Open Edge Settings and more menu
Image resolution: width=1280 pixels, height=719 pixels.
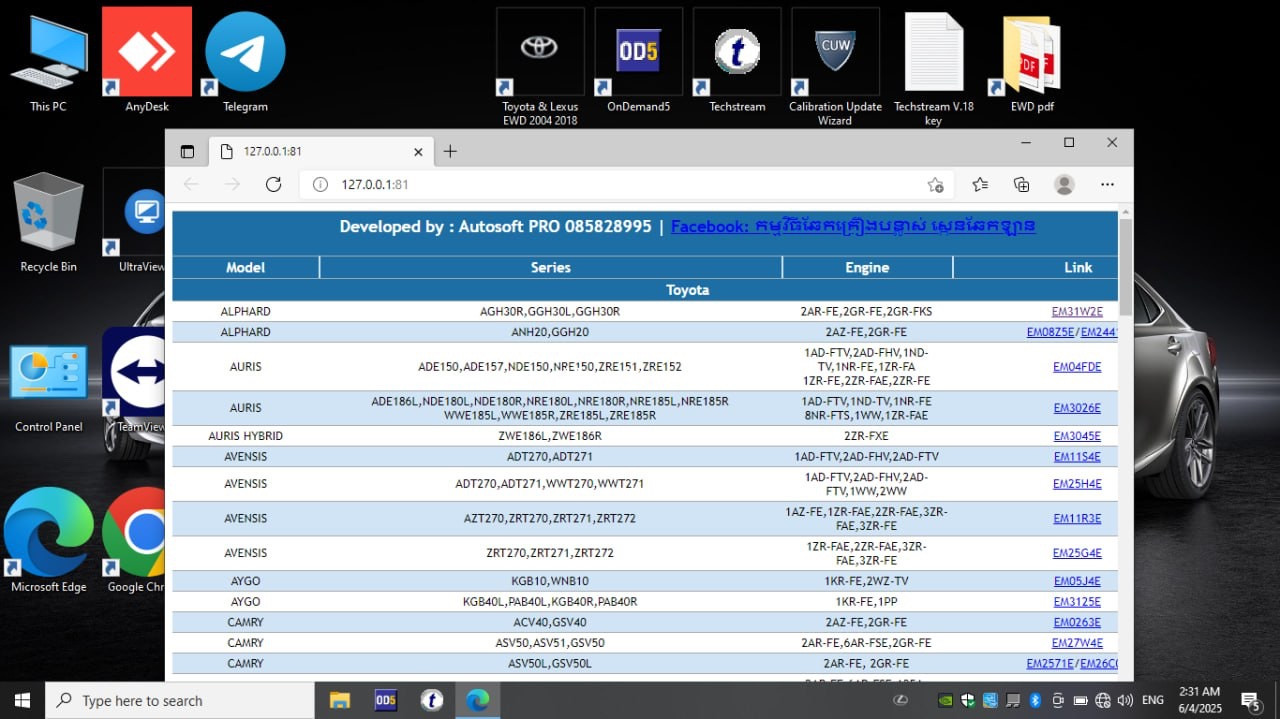pos(1107,184)
